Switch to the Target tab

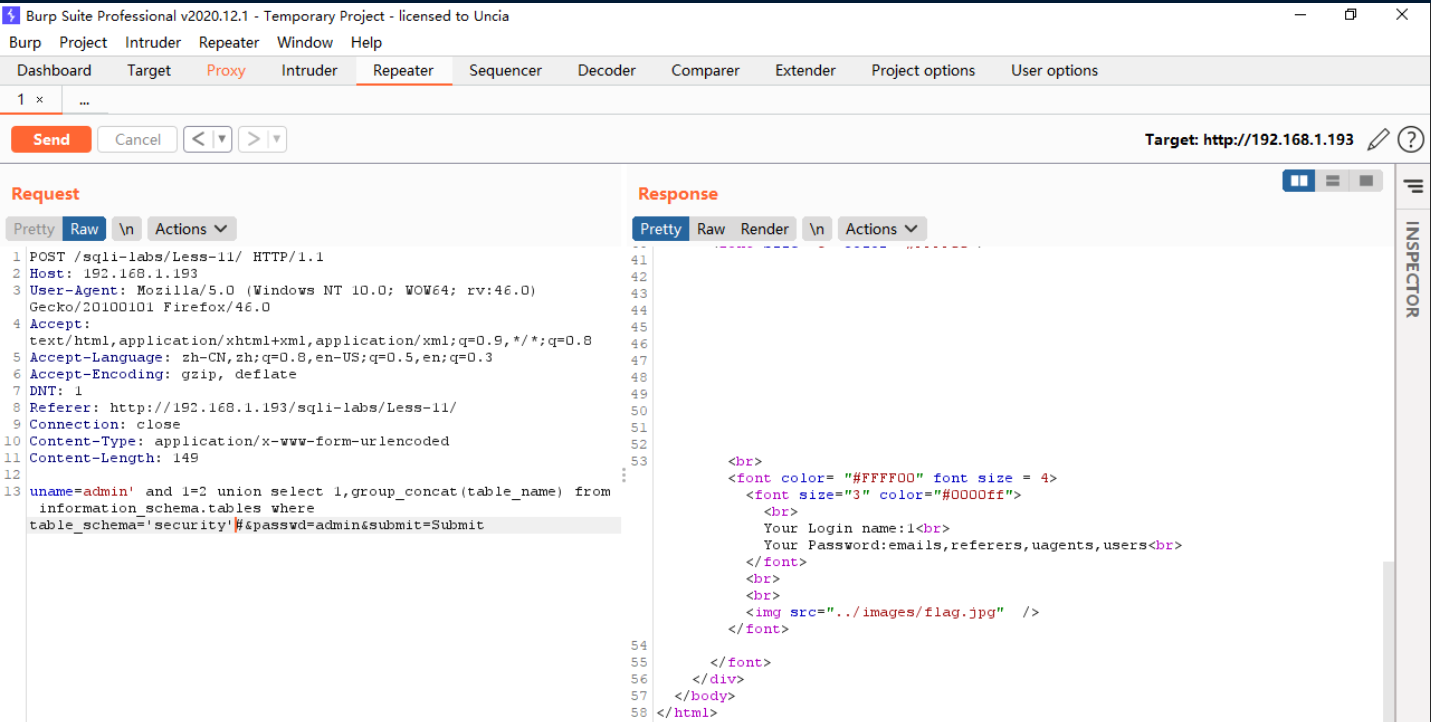pyautogui.click(x=149, y=70)
